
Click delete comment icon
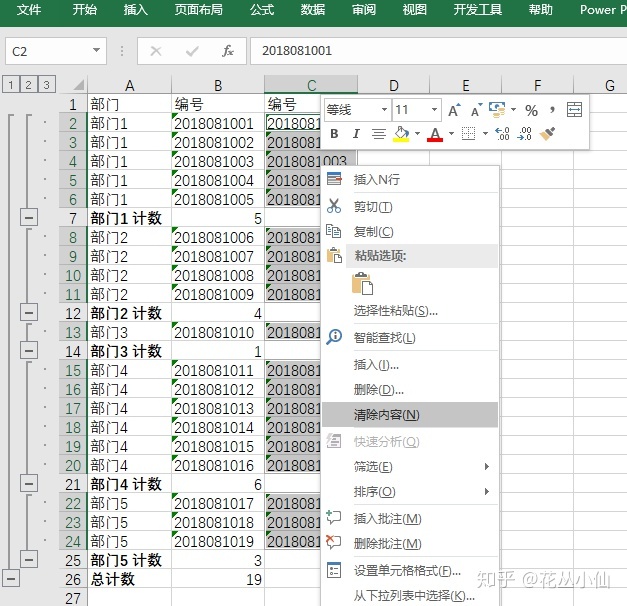[333, 542]
